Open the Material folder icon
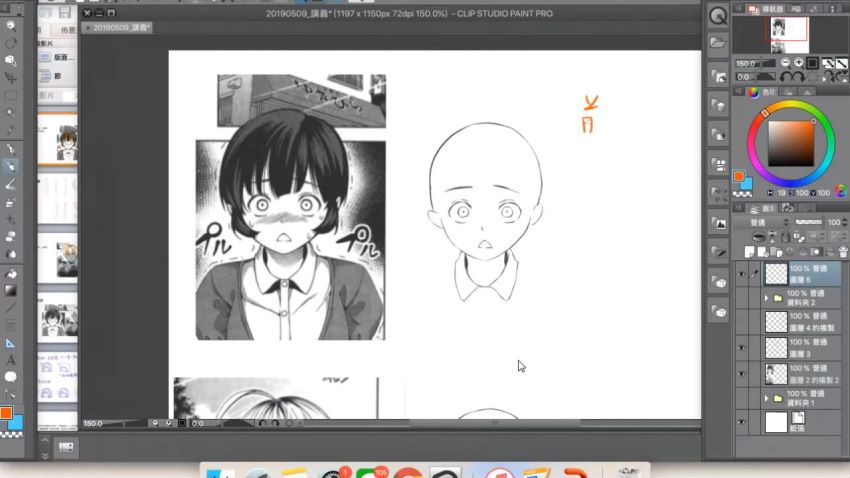Screen dimensions: 850x478 tap(718, 42)
